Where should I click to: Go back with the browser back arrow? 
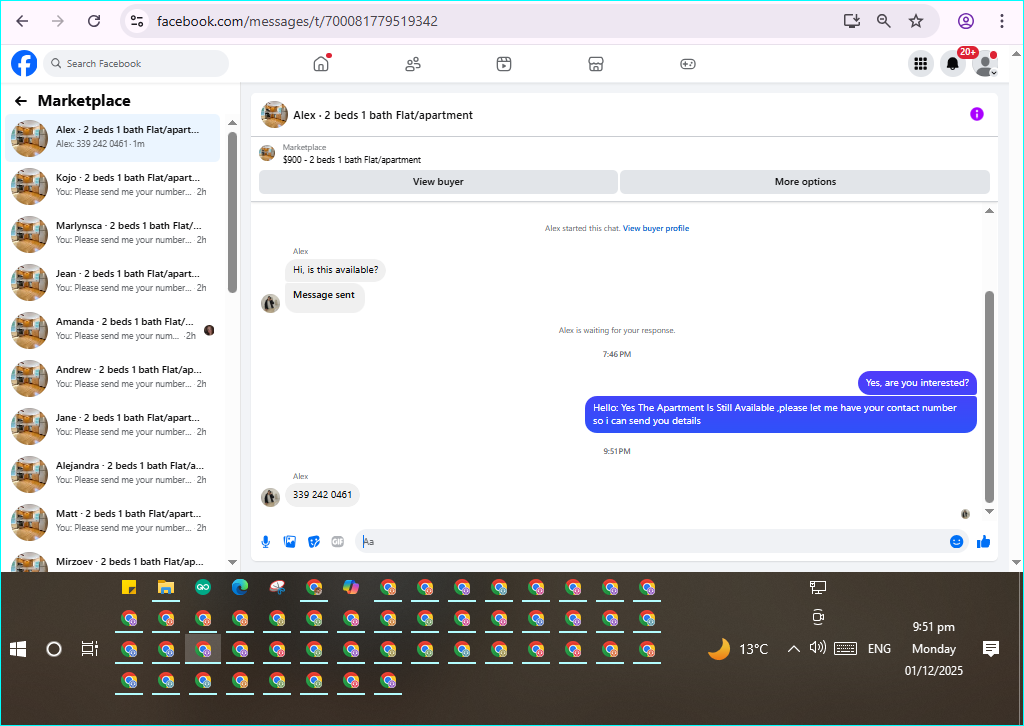point(22,21)
